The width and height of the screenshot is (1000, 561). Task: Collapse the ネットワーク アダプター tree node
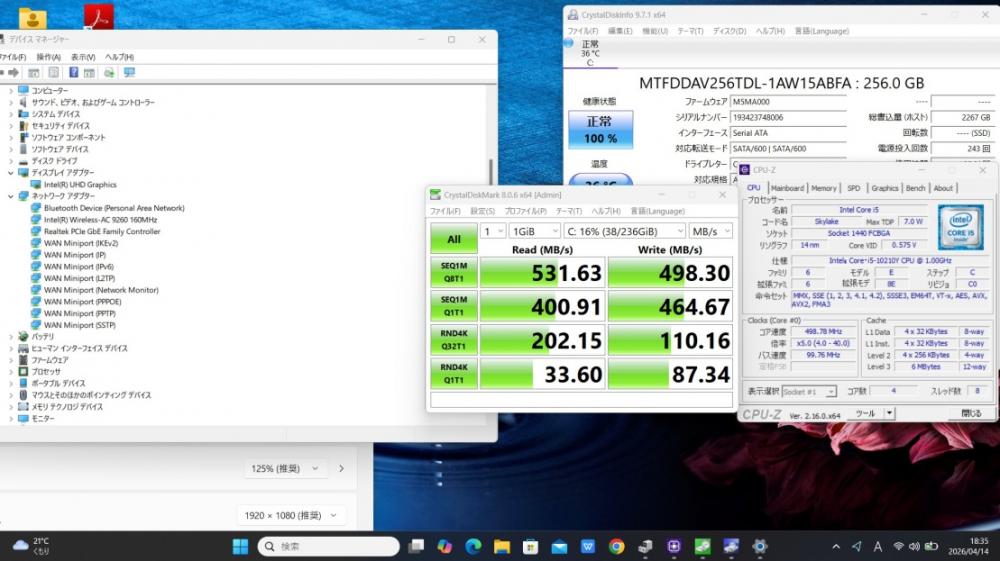[x=11, y=196]
